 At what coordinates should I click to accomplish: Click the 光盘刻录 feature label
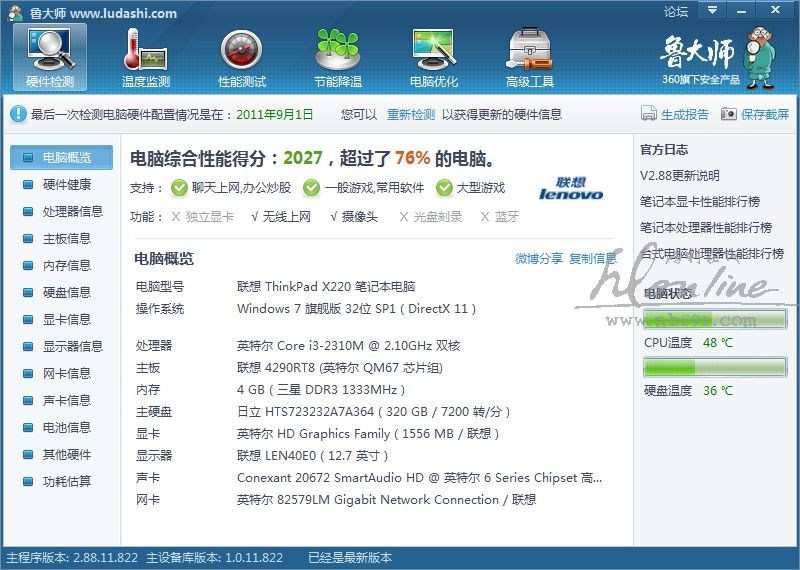click(x=437, y=217)
